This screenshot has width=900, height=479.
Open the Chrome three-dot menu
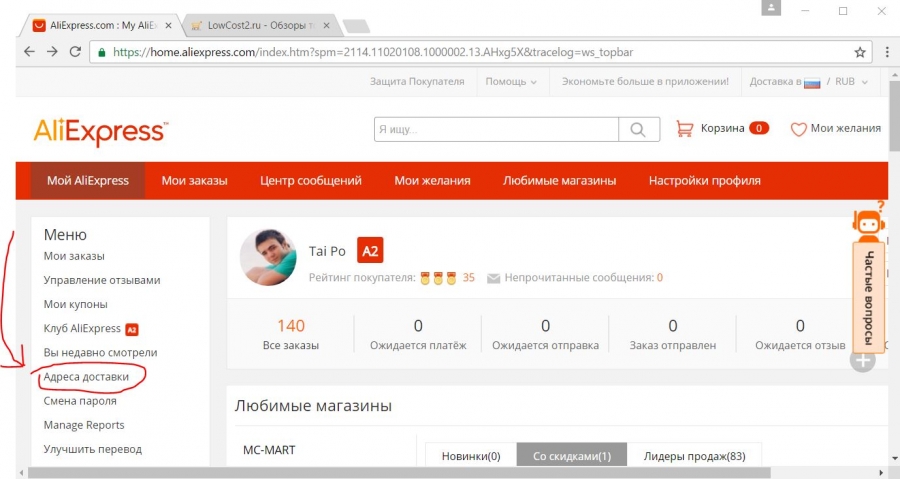point(887,52)
